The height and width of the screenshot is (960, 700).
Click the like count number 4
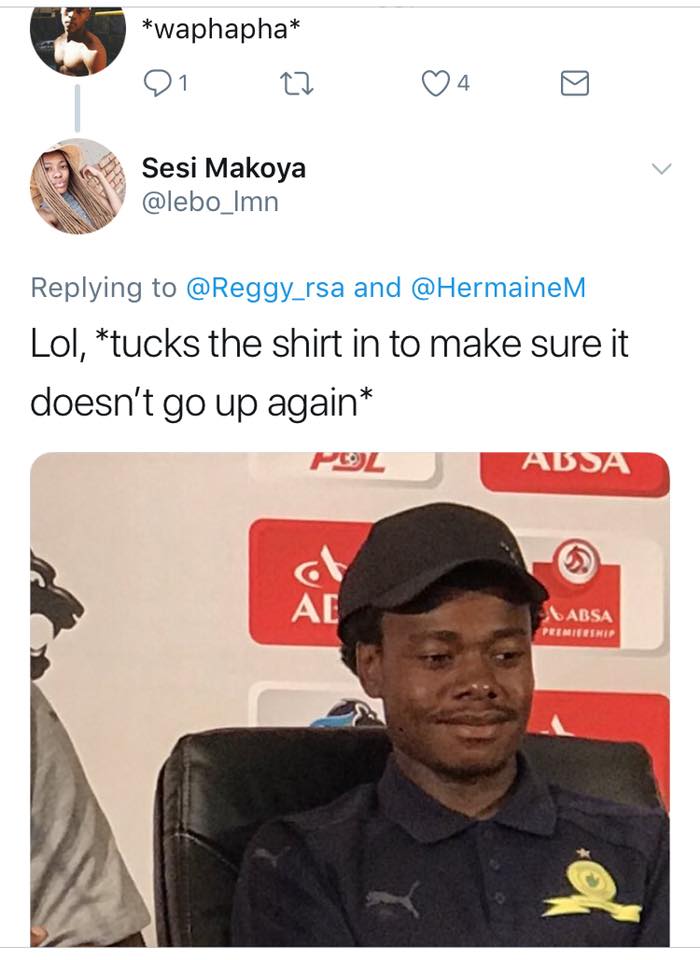pyautogui.click(x=464, y=83)
